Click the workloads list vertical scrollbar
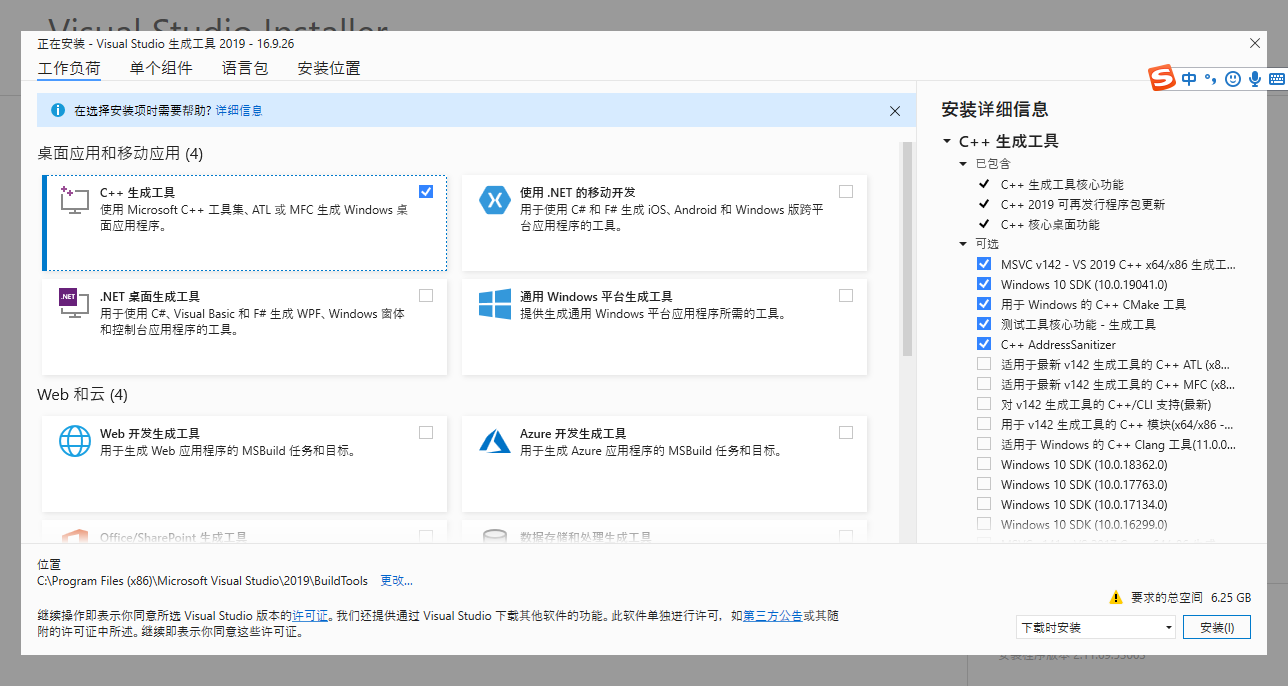Viewport: 1288px width, 686px height. pyautogui.click(x=907, y=248)
